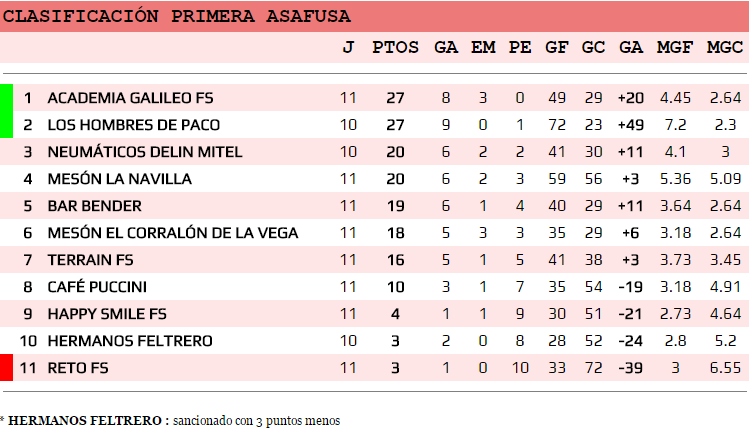749x432 pixels.
Task: Click the HERMANOS FELTRERO sanction footnote
Action: (x=171, y=421)
